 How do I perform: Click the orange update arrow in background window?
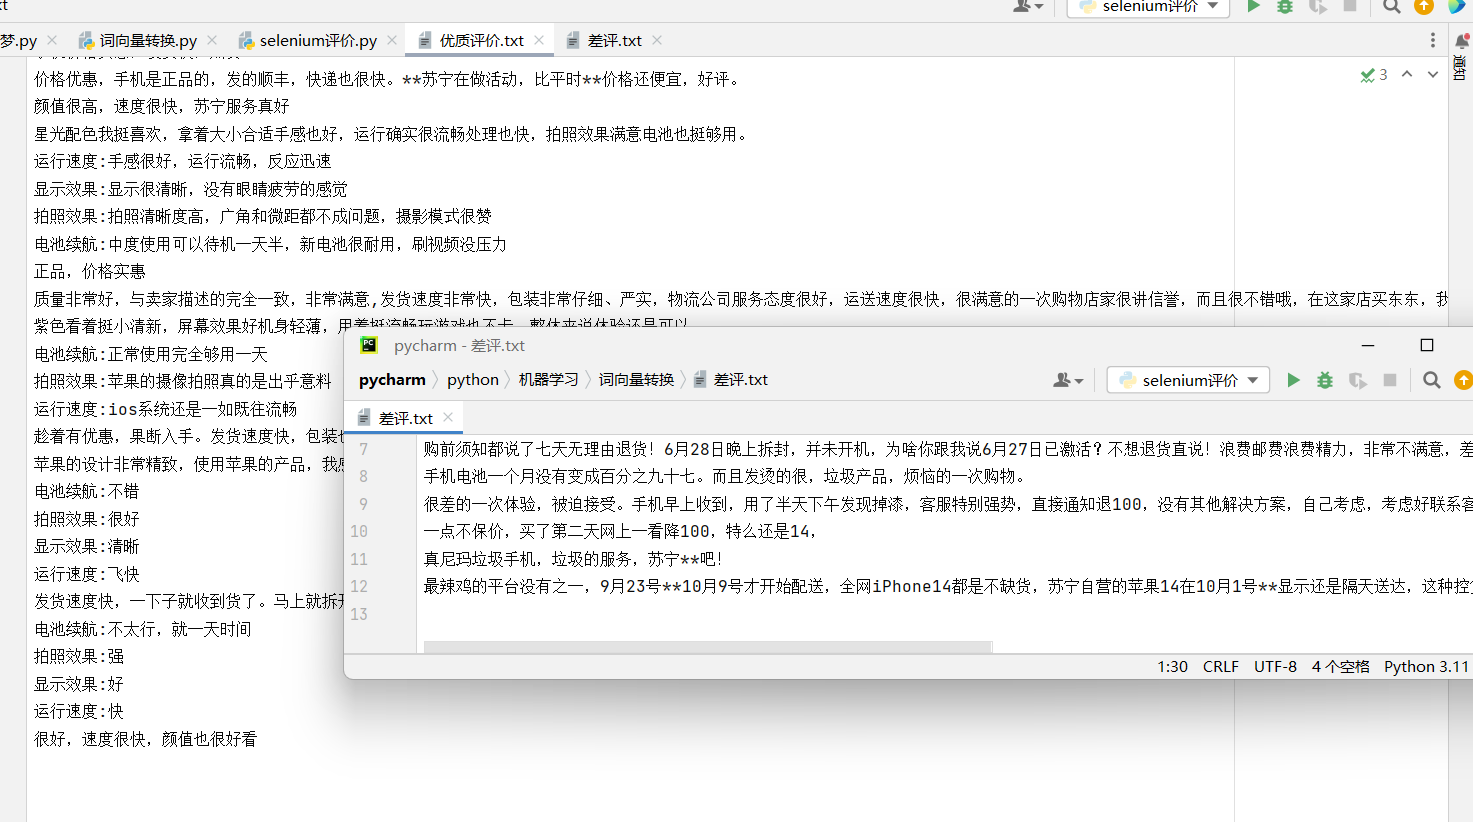pos(1423,6)
